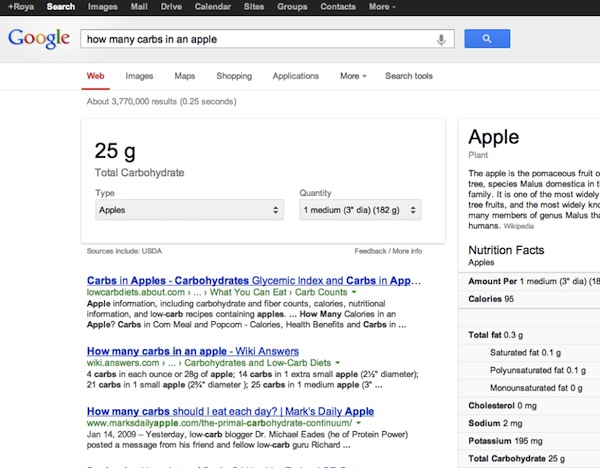
Task: Click the 25 g carbohydrate answer value
Action: (115, 151)
